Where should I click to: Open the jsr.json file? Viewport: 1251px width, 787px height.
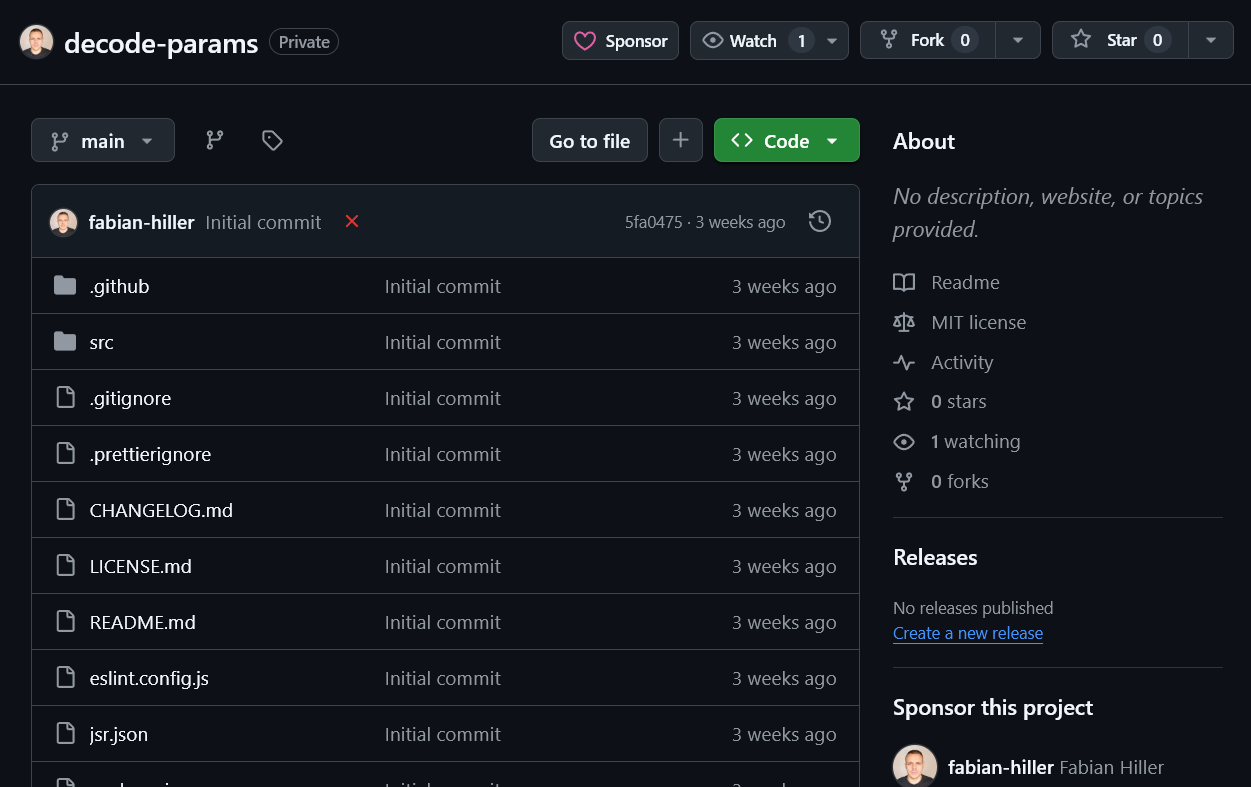(118, 734)
